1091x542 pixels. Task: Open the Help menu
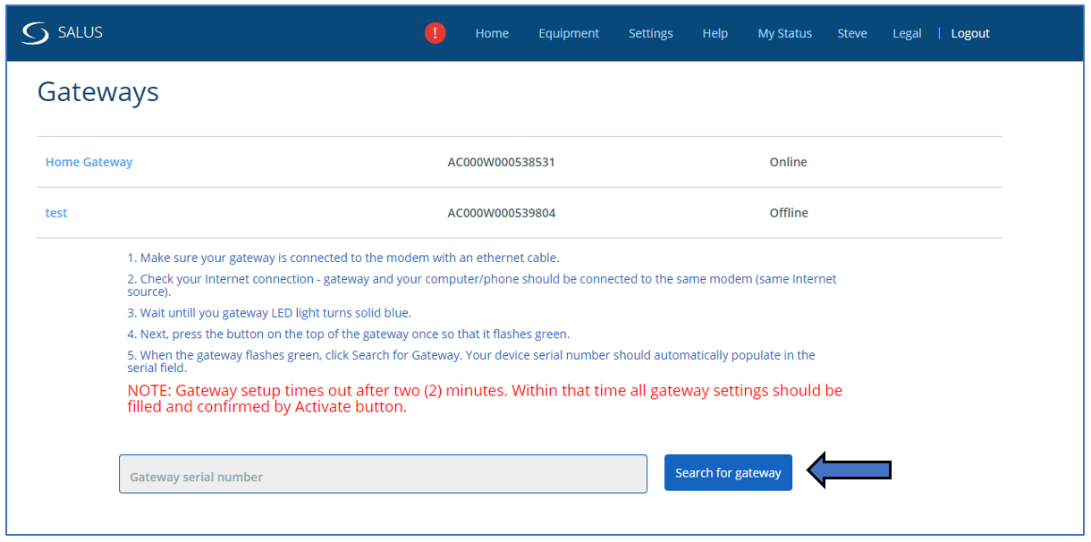click(715, 33)
